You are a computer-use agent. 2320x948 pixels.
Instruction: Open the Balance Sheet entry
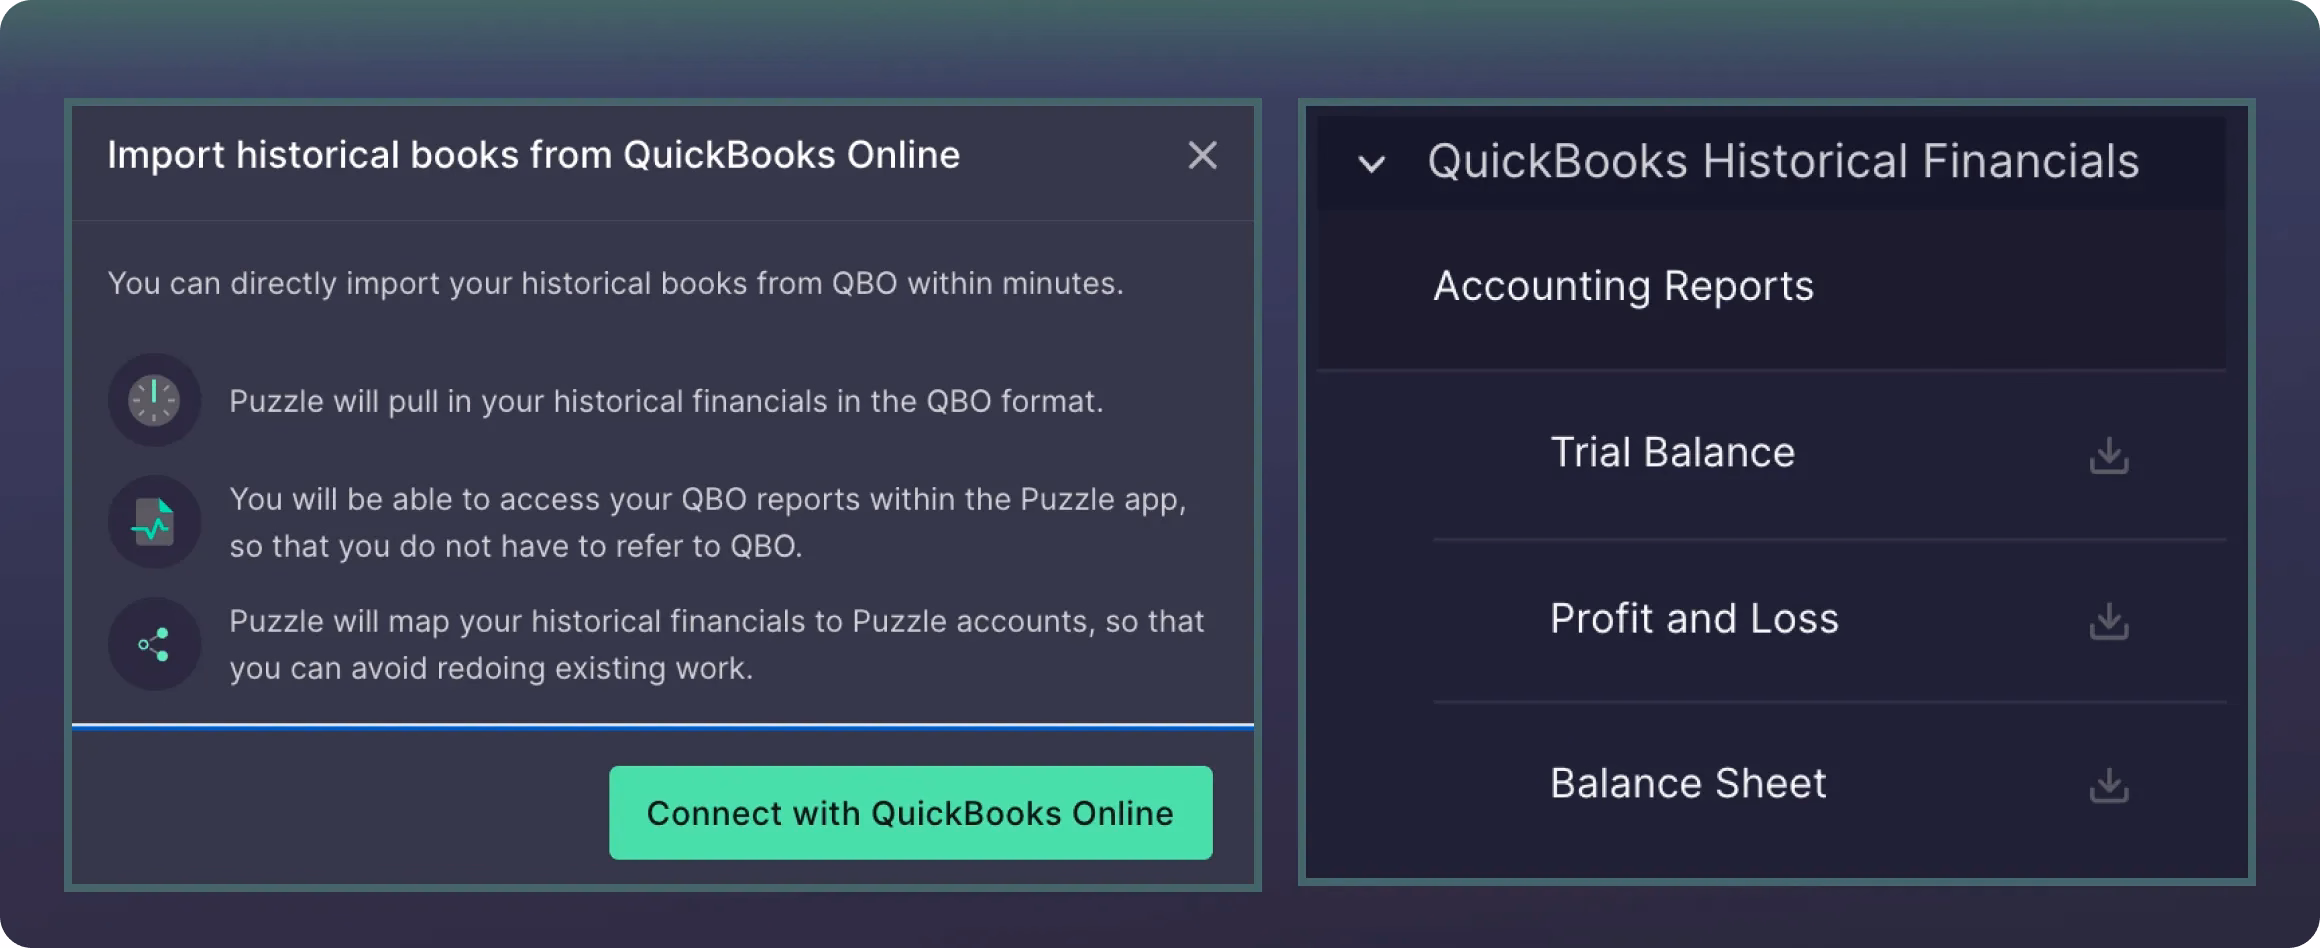point(1688,784)
